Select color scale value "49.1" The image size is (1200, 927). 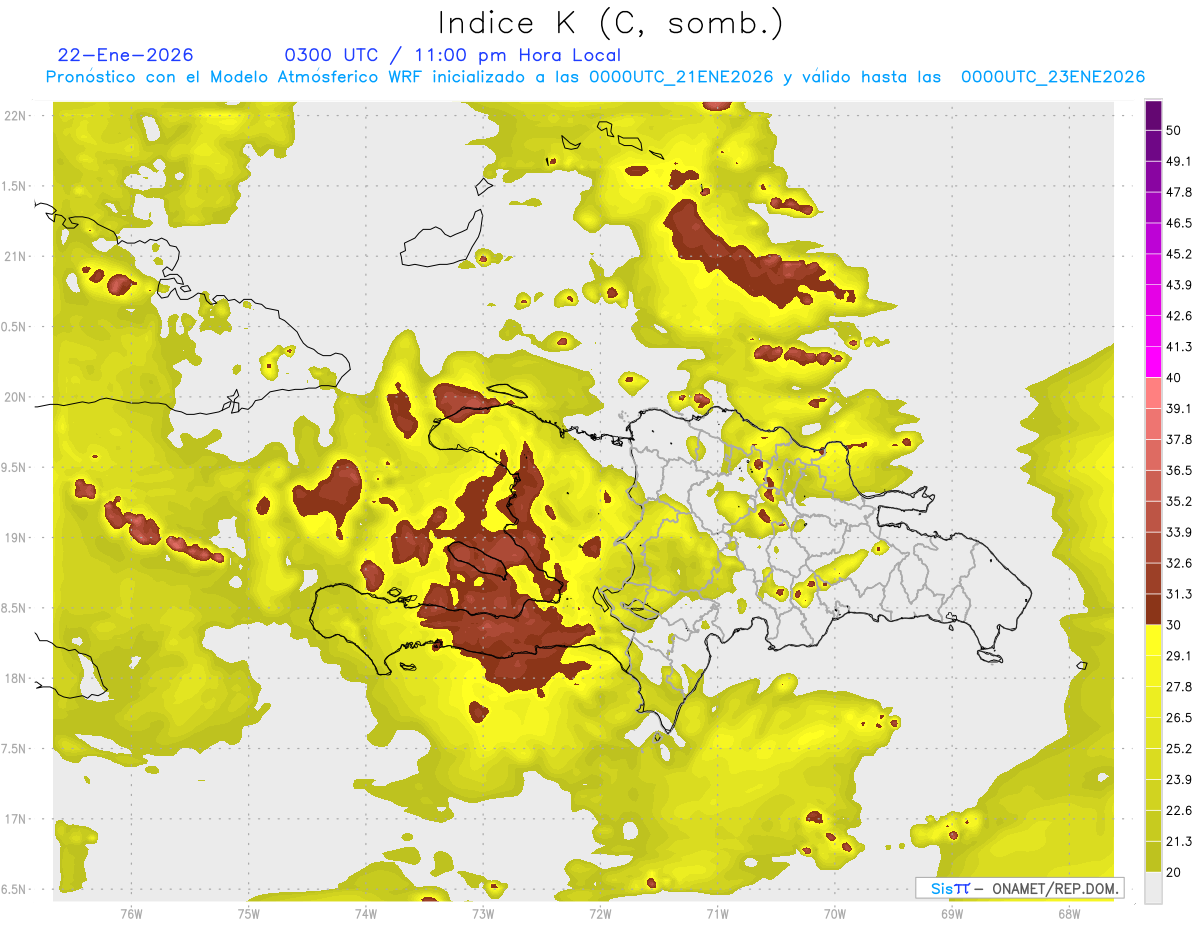[x=1179, y=161]
